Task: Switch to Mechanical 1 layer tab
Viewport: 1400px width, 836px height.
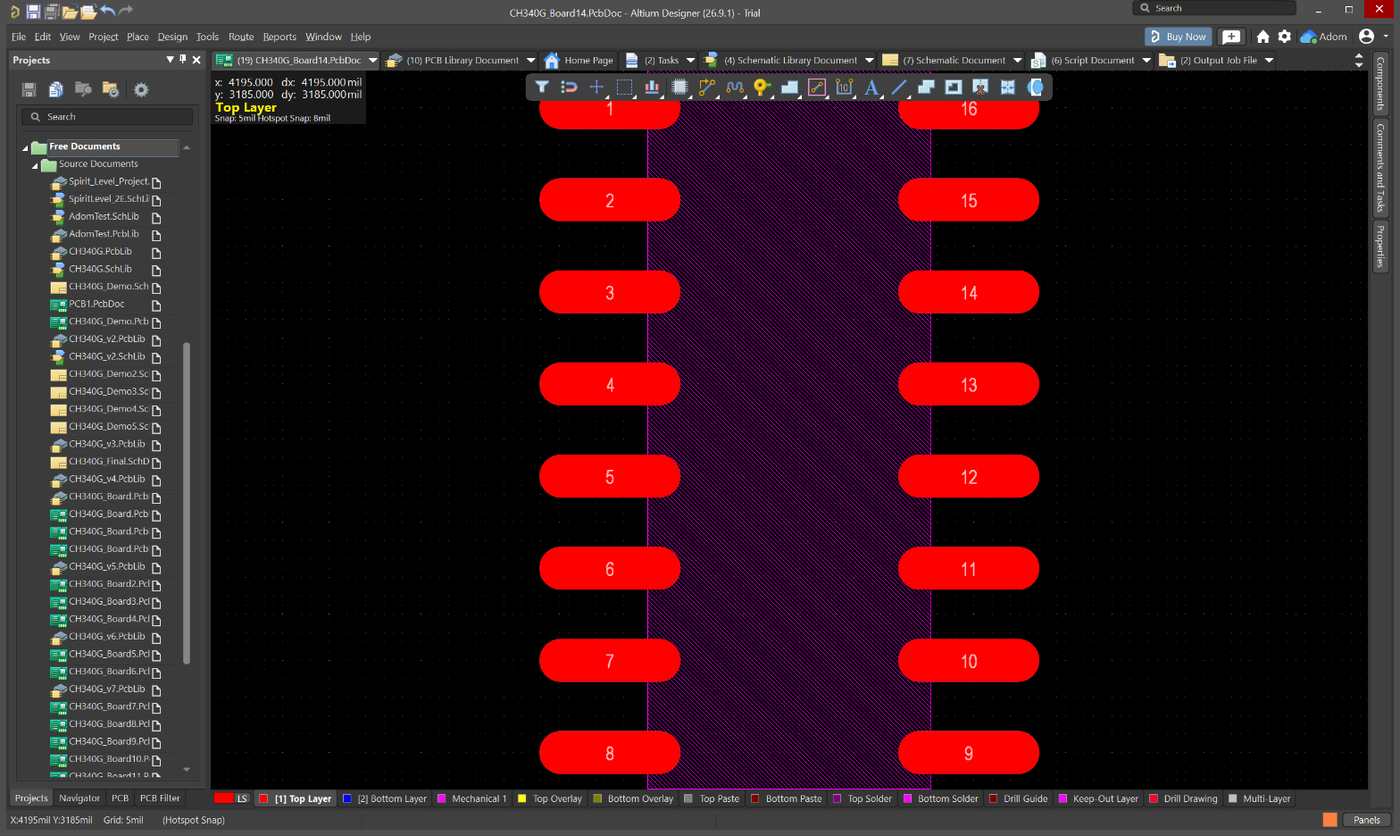Action: (x=471, y=799)
